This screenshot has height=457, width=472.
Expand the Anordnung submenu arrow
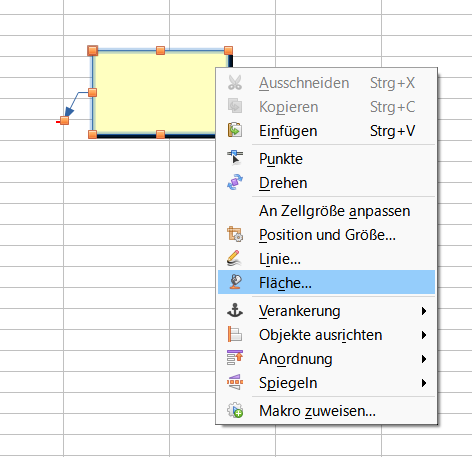click(x=424, y=359)
